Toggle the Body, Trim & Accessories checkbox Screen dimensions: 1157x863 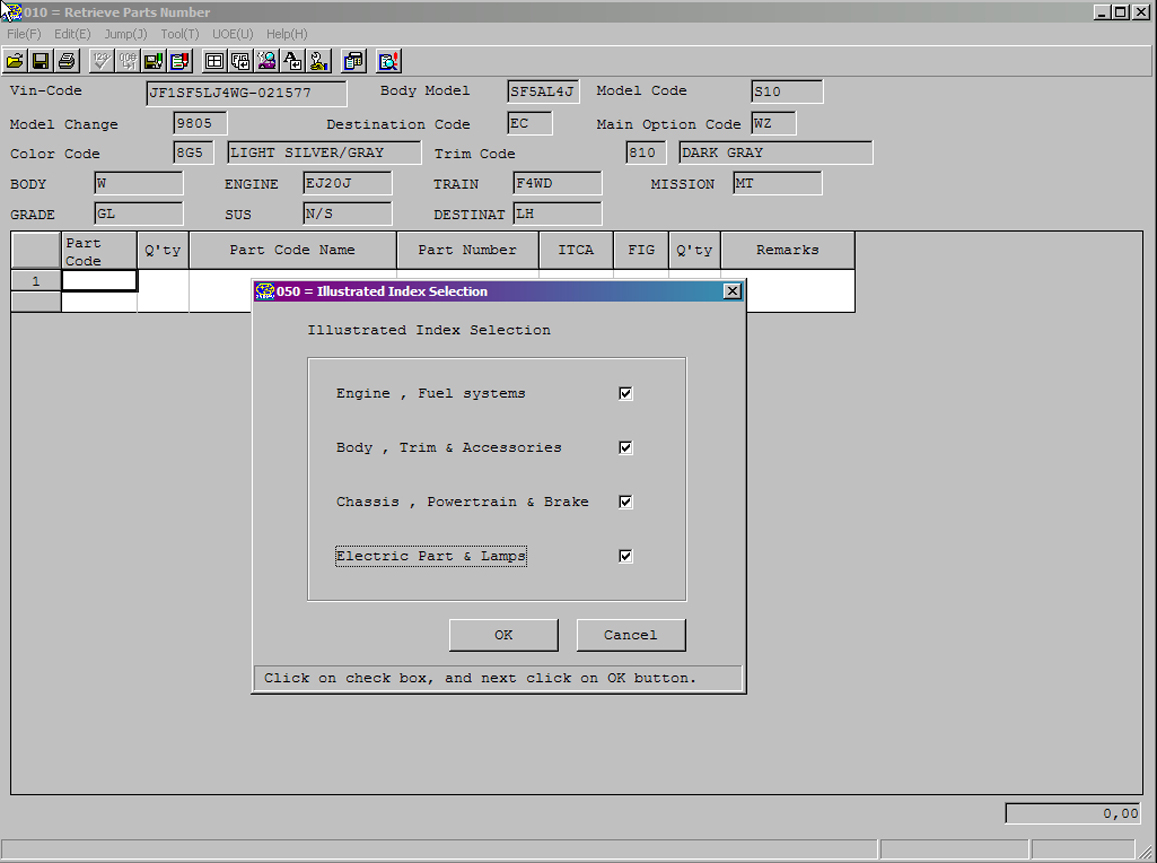[626, 448]
